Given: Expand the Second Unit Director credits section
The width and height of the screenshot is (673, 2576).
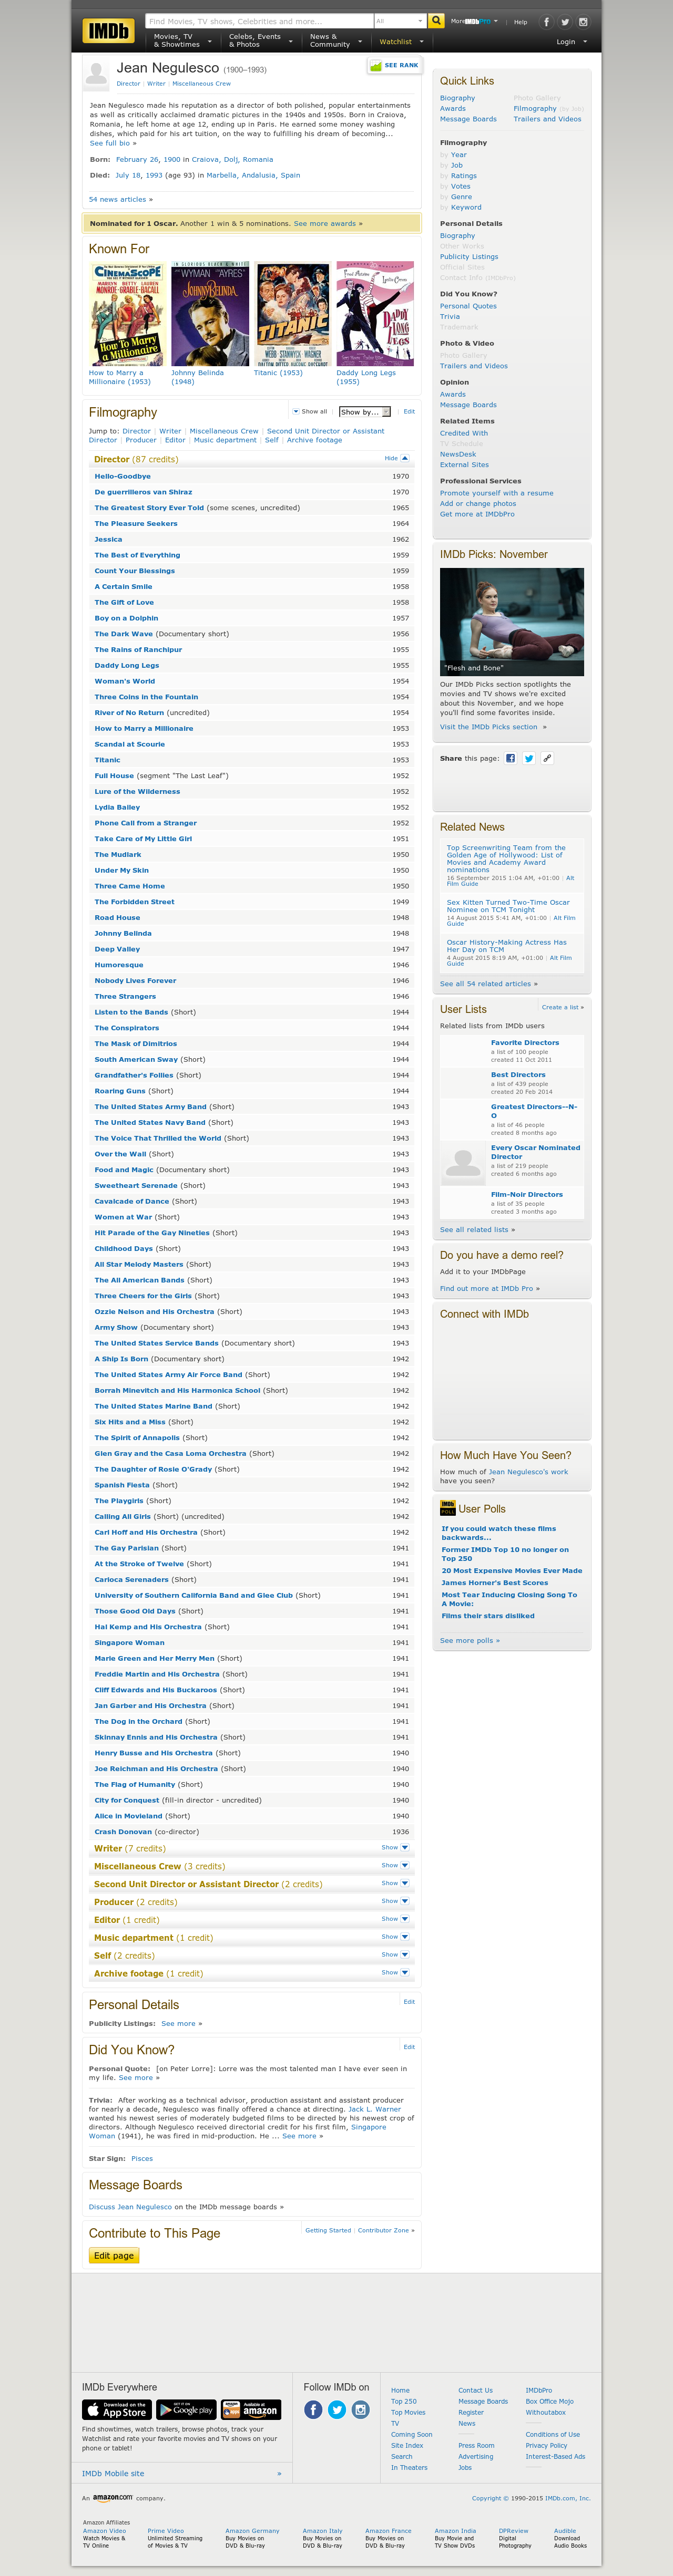Looking at the screenshot, I should coord(395,1884).
